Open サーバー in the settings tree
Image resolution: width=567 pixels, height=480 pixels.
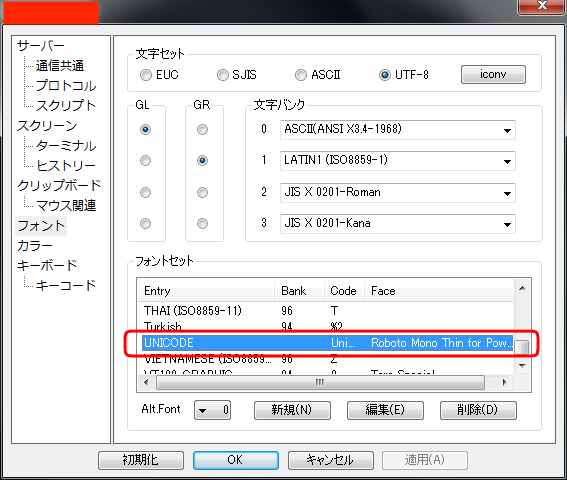click(x=40, y=46)
